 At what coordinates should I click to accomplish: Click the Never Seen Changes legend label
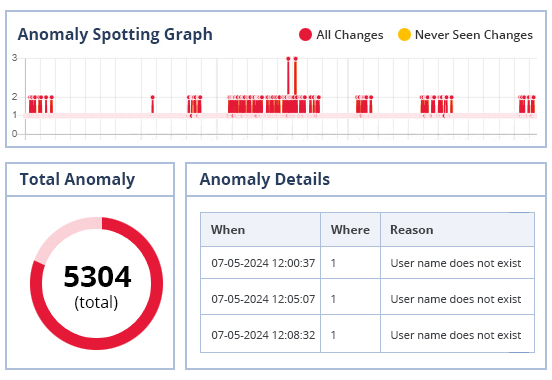click(x=473, y=35)
